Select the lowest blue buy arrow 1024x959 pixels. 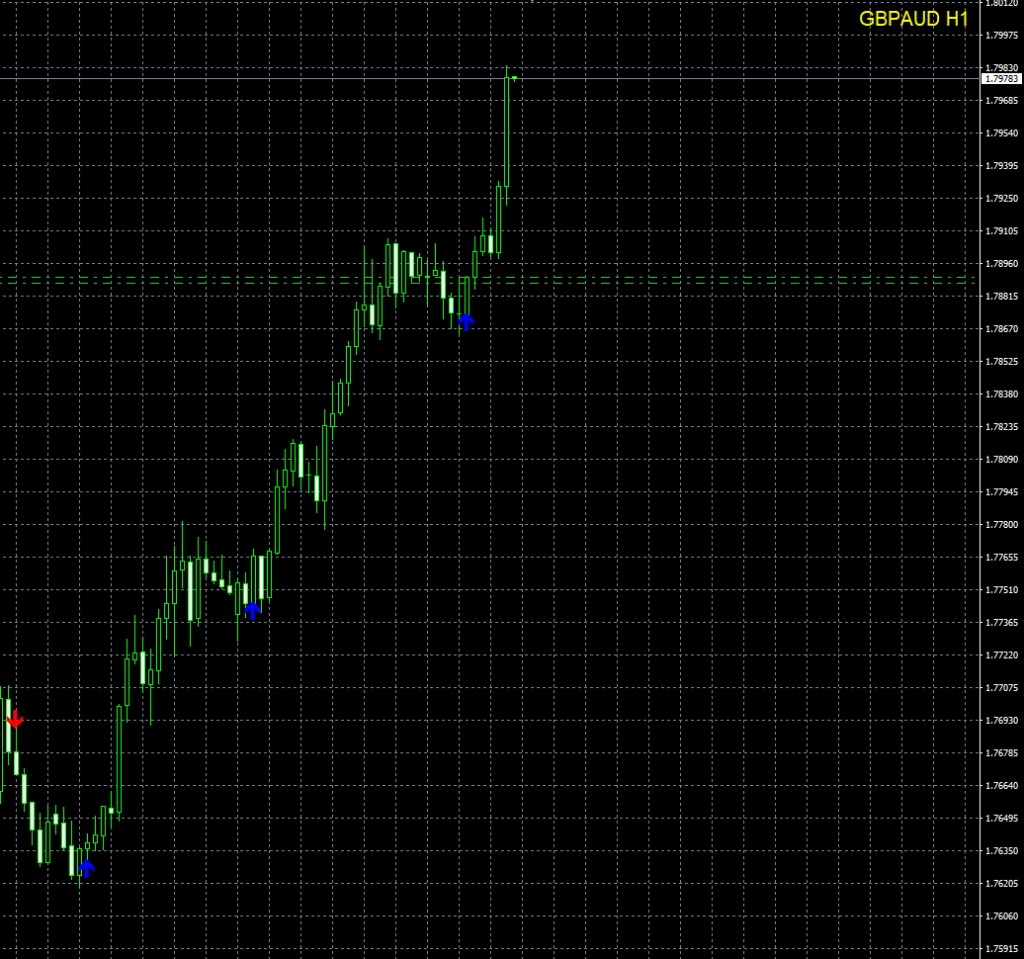(87, 867)
